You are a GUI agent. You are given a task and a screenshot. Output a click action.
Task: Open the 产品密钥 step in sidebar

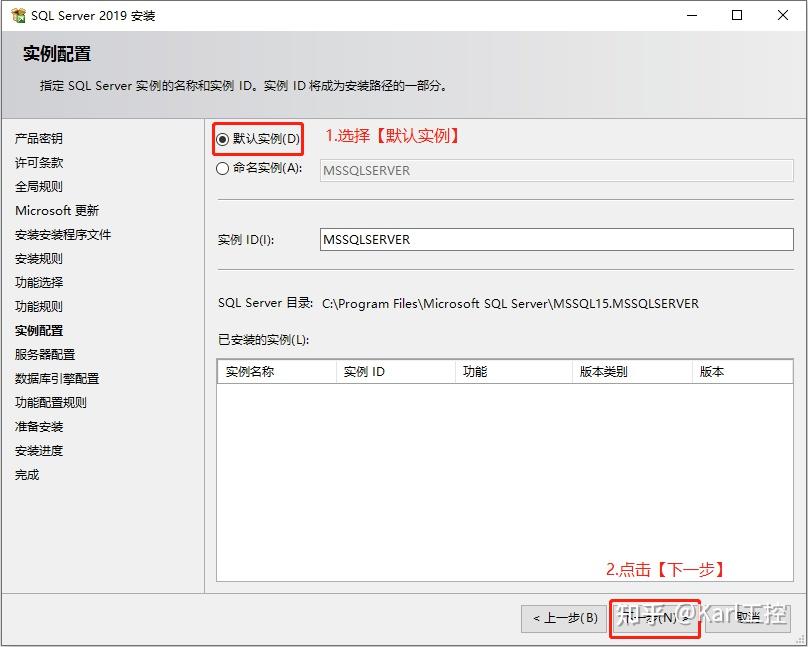coord(39,139)
